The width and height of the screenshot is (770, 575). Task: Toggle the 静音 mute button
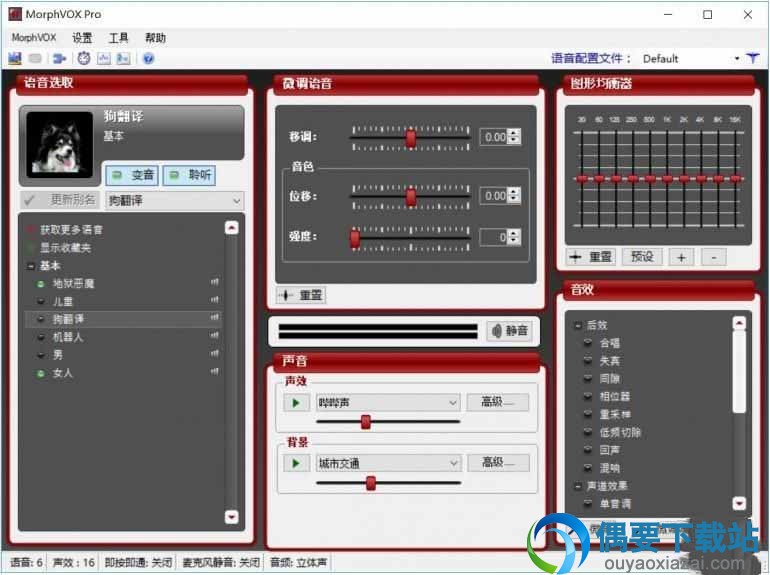click(x=510, y=331)
